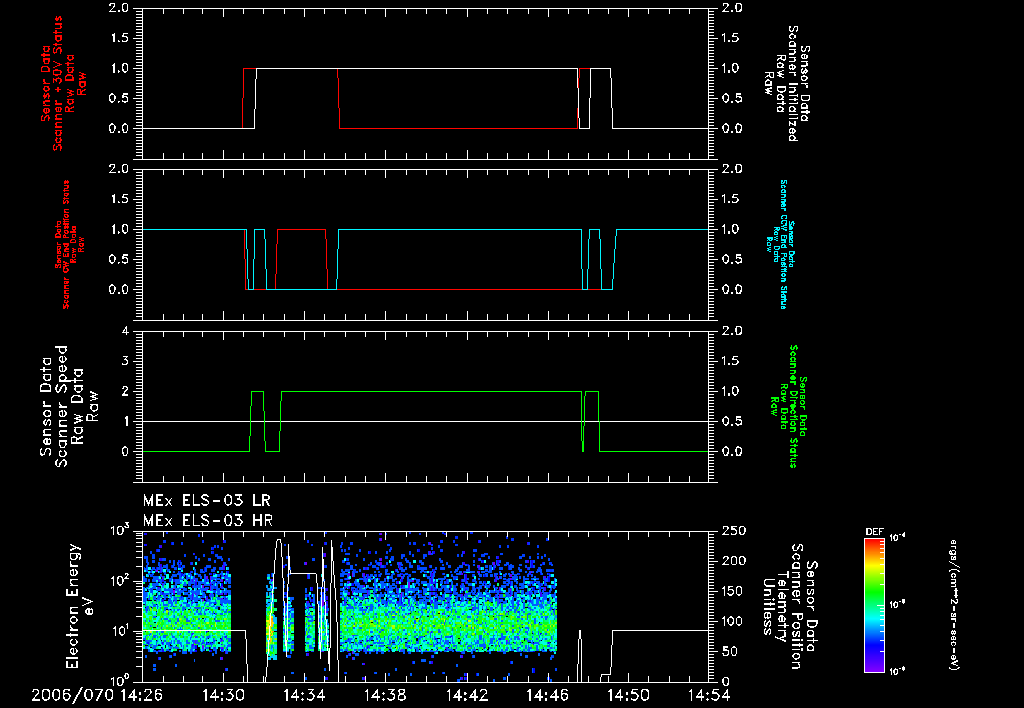Click the green direction status trace plot
The image size is (1024, 708).
click(426, 406)
